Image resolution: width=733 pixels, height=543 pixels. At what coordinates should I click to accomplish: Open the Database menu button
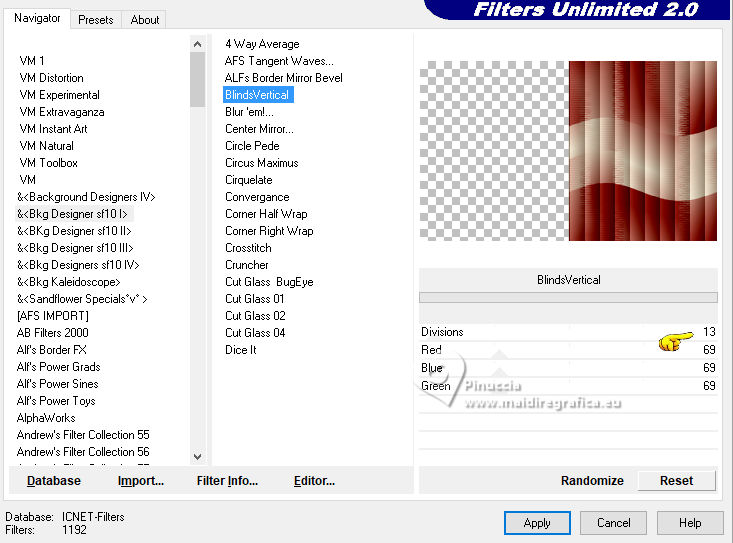54,480
